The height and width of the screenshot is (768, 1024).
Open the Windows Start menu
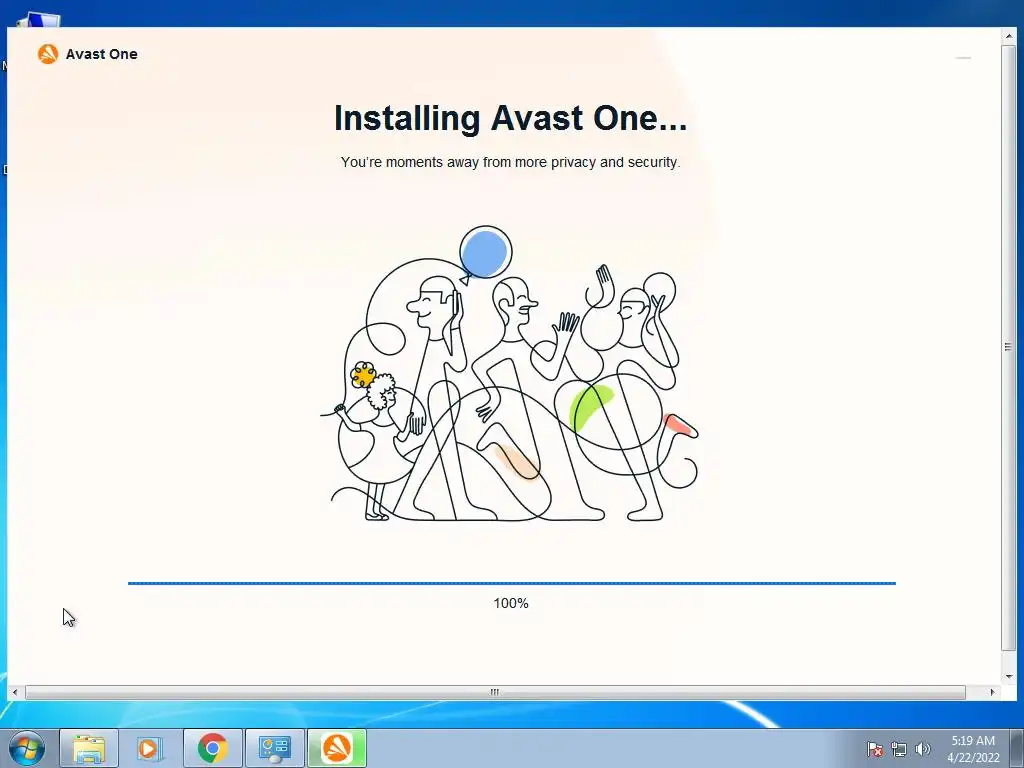click(x=25, y=748)
